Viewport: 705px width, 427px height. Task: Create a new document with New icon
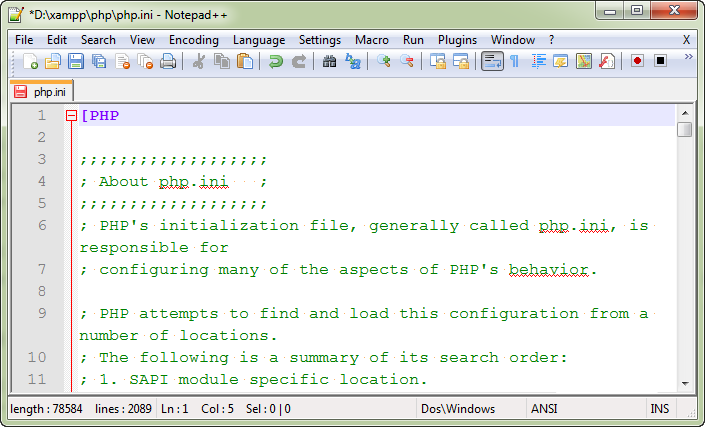[x=29, y=61]
